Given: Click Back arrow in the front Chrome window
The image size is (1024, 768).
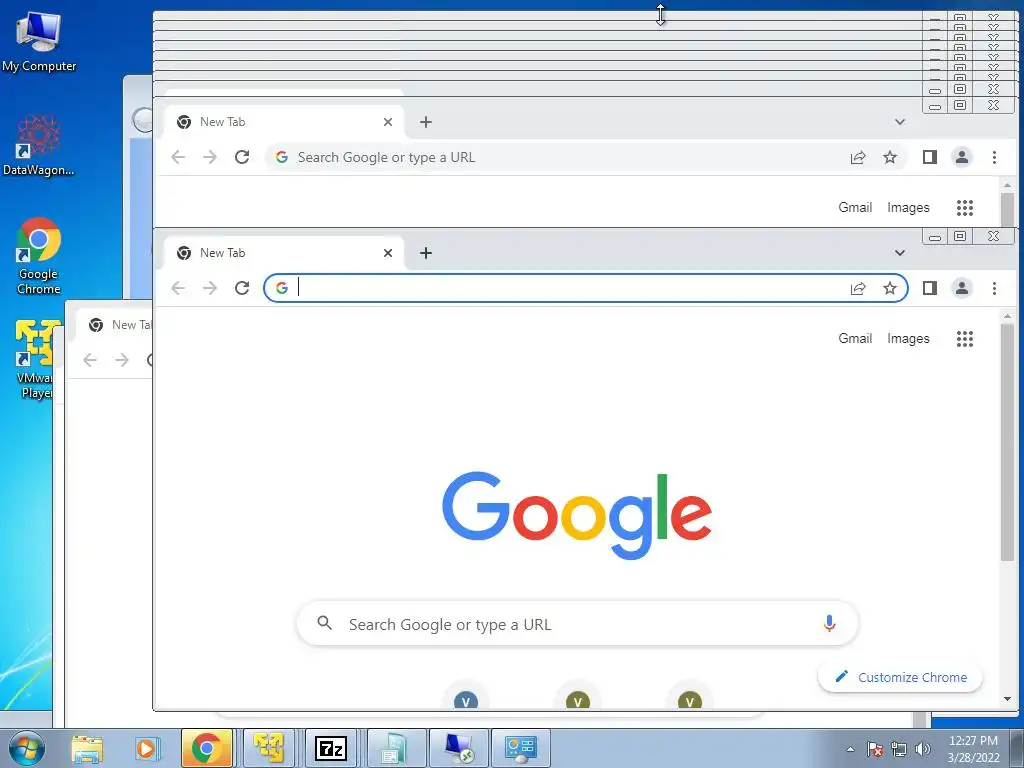Looking at the screenshot, I should tap(178, 288).
